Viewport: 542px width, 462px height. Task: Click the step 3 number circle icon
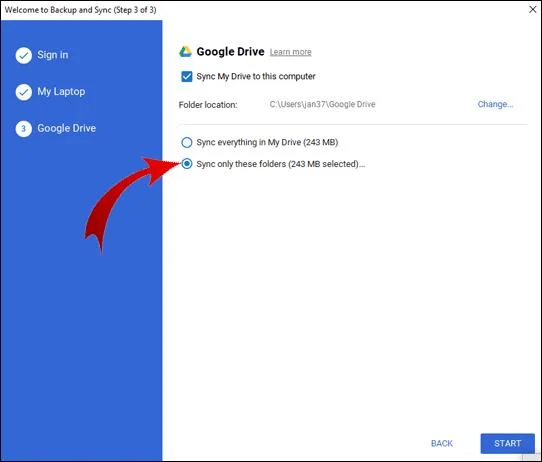[x=24, y=129]
